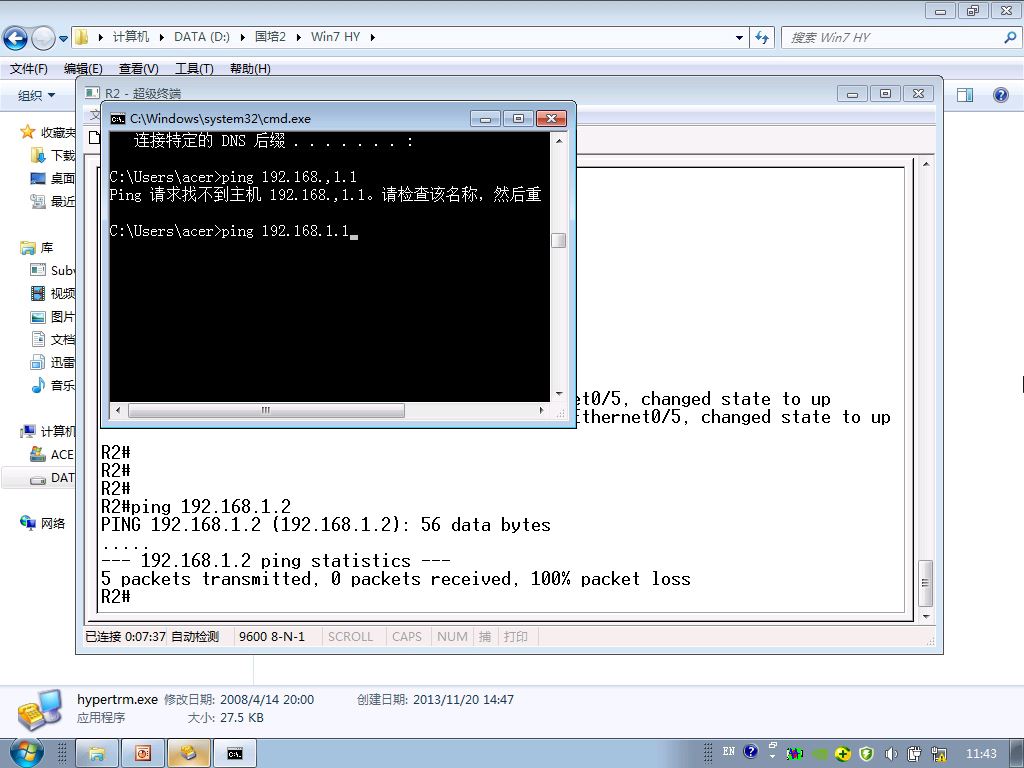The height and width of the screenshot is (768, 1024).
Task: Click the hypertrm.exe file icon in details pane
Action: 40,709
